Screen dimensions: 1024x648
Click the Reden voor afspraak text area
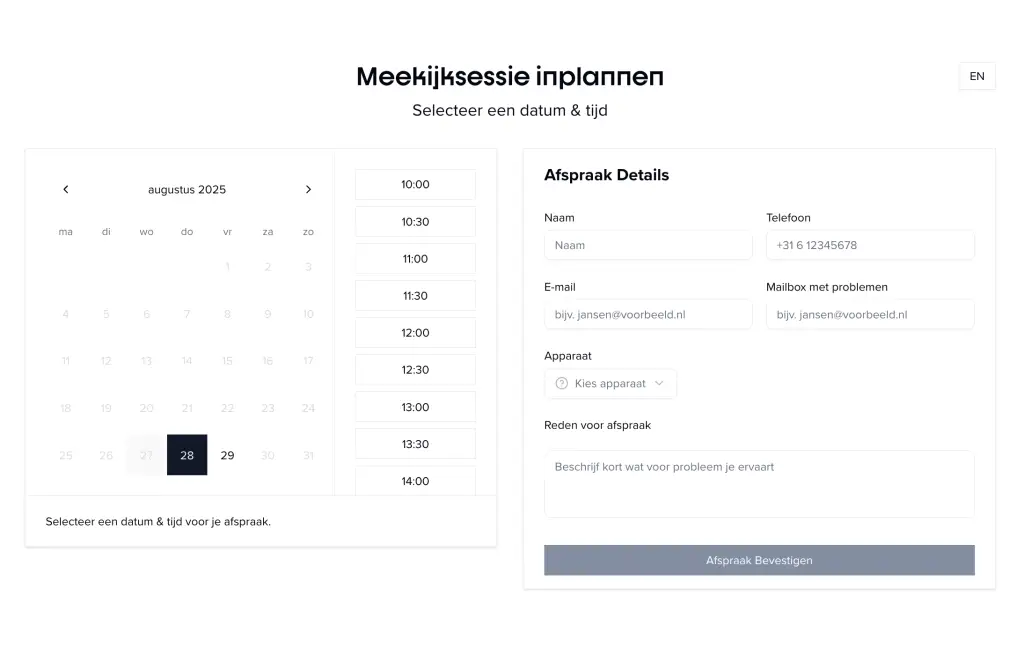click(759, 484)
